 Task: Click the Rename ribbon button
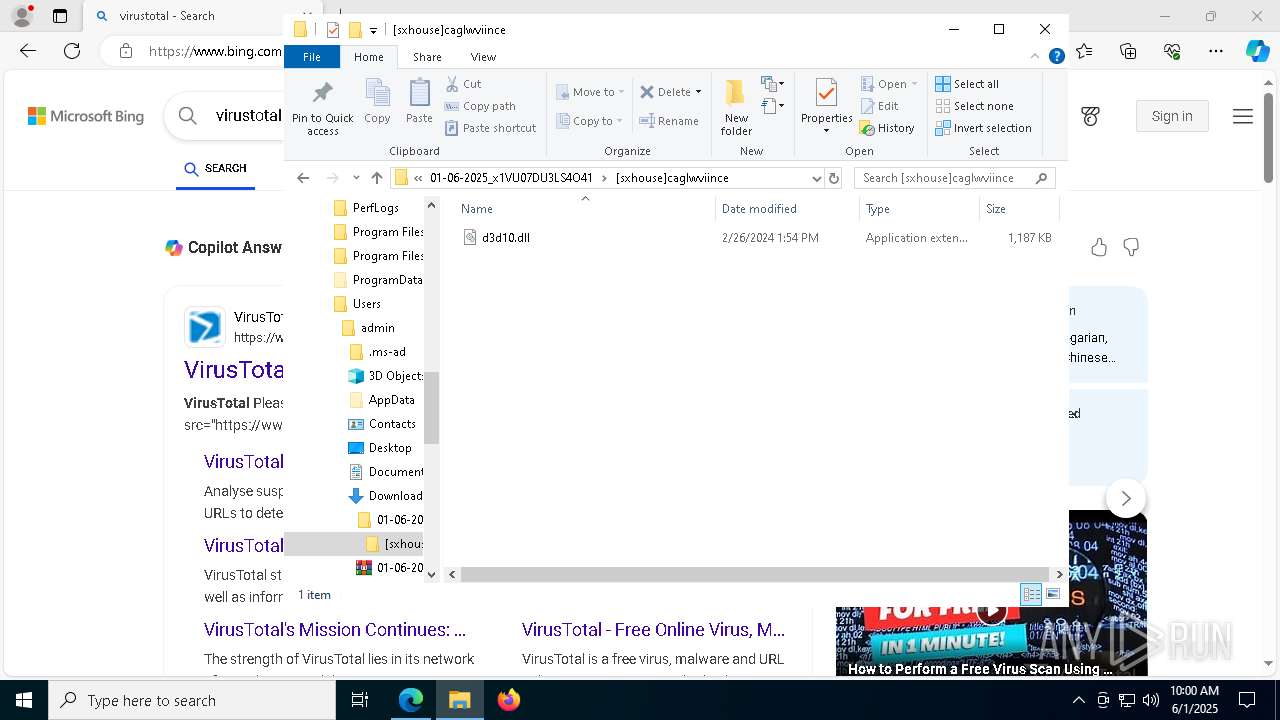click(x=669, y=121)
